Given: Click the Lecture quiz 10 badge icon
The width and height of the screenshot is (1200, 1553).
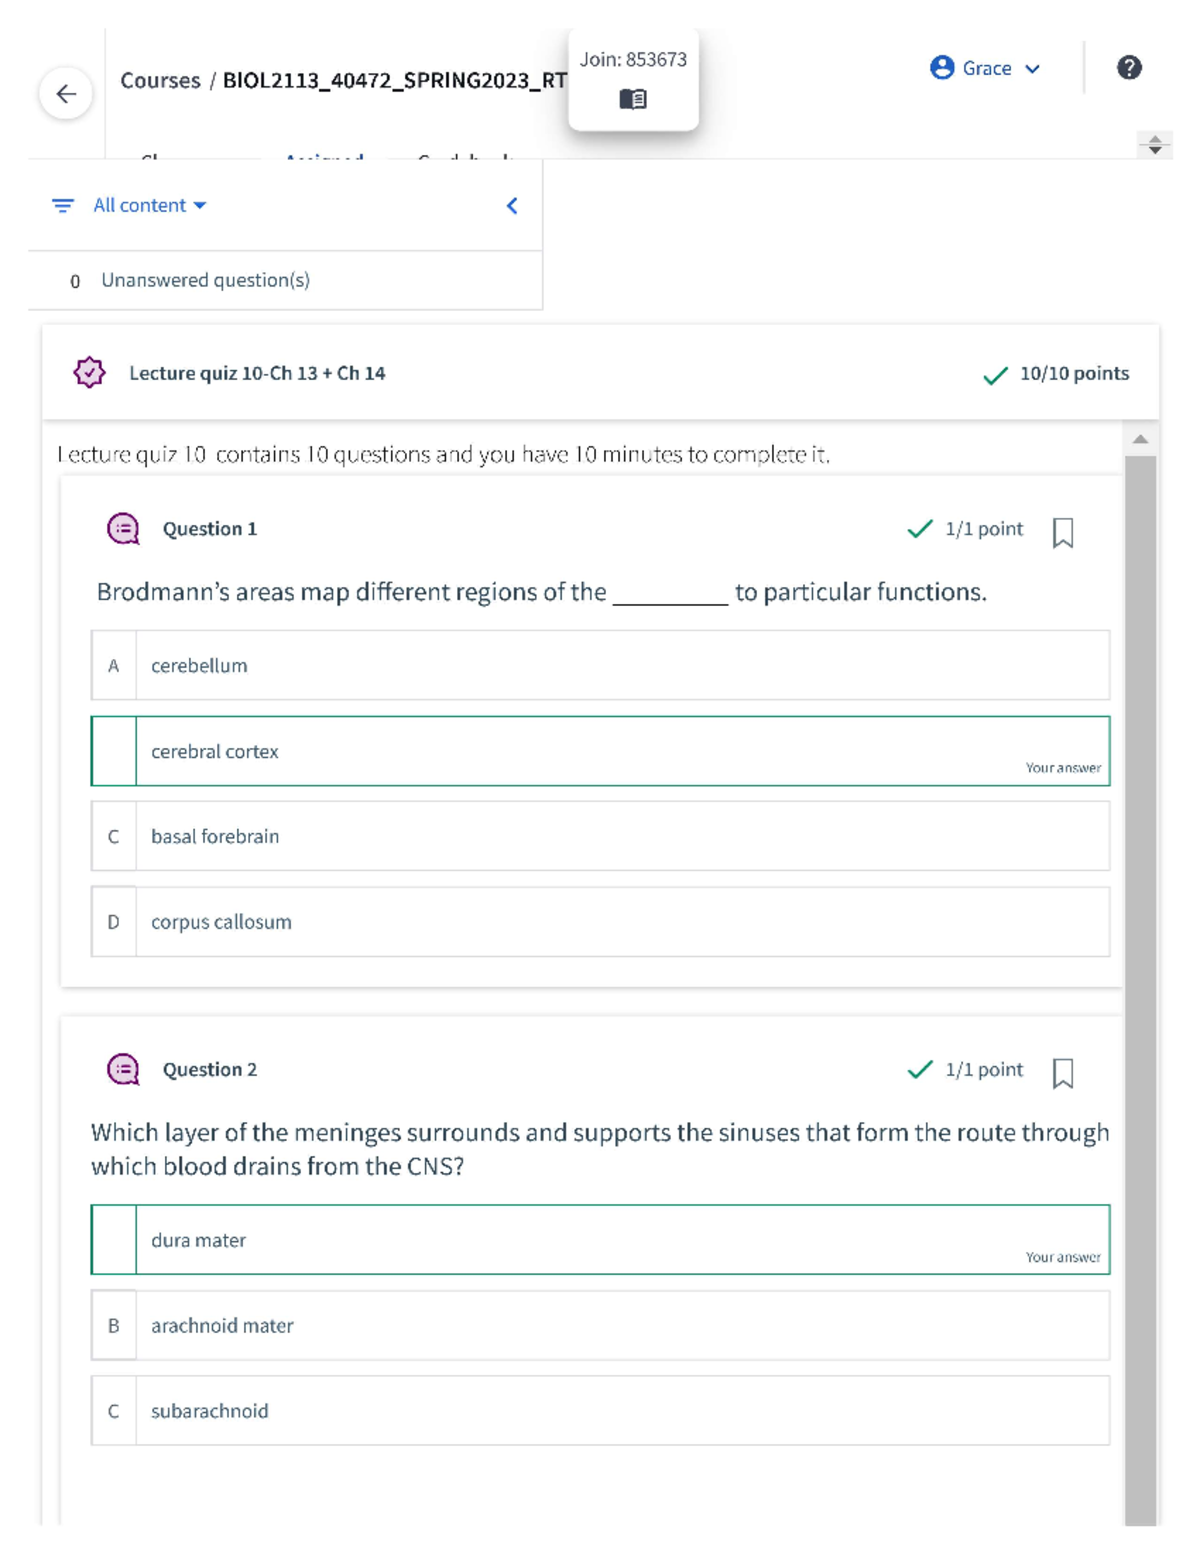Looking at the screenshot, I should point(89,373).
